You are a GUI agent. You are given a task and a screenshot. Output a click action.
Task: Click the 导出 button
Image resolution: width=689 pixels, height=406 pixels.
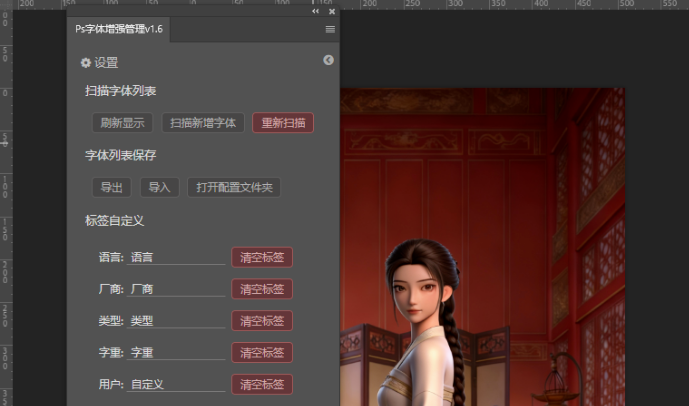[111, 188]
